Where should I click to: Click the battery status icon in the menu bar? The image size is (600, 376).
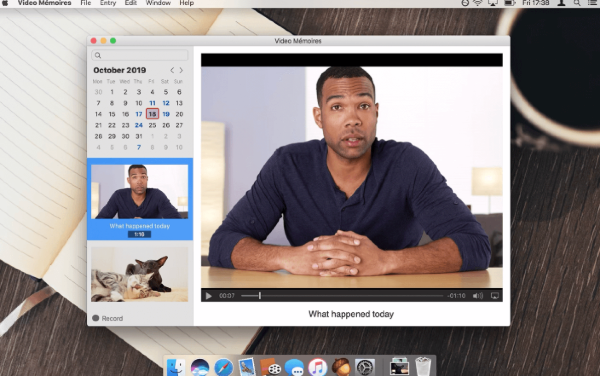point(509,3)
